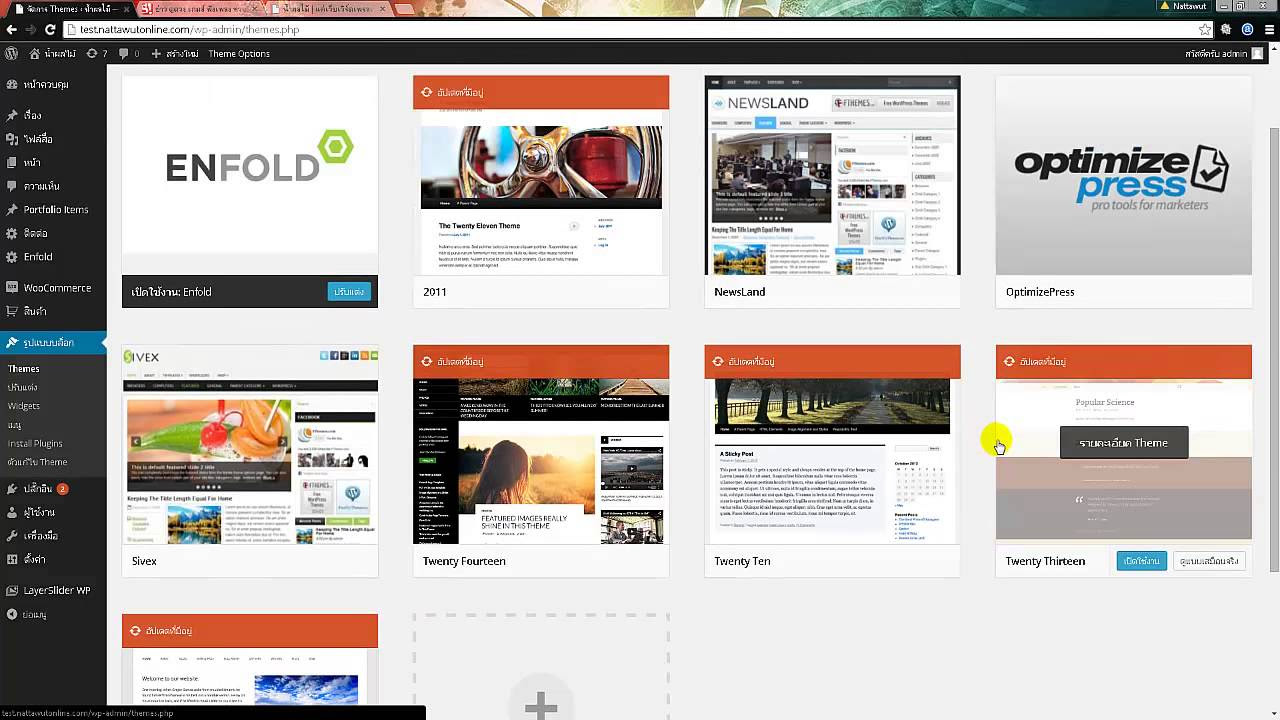Open the ตัวแก้ไข Theme editor submenu
1280x720 pixels.
click(x=38, y=462)
